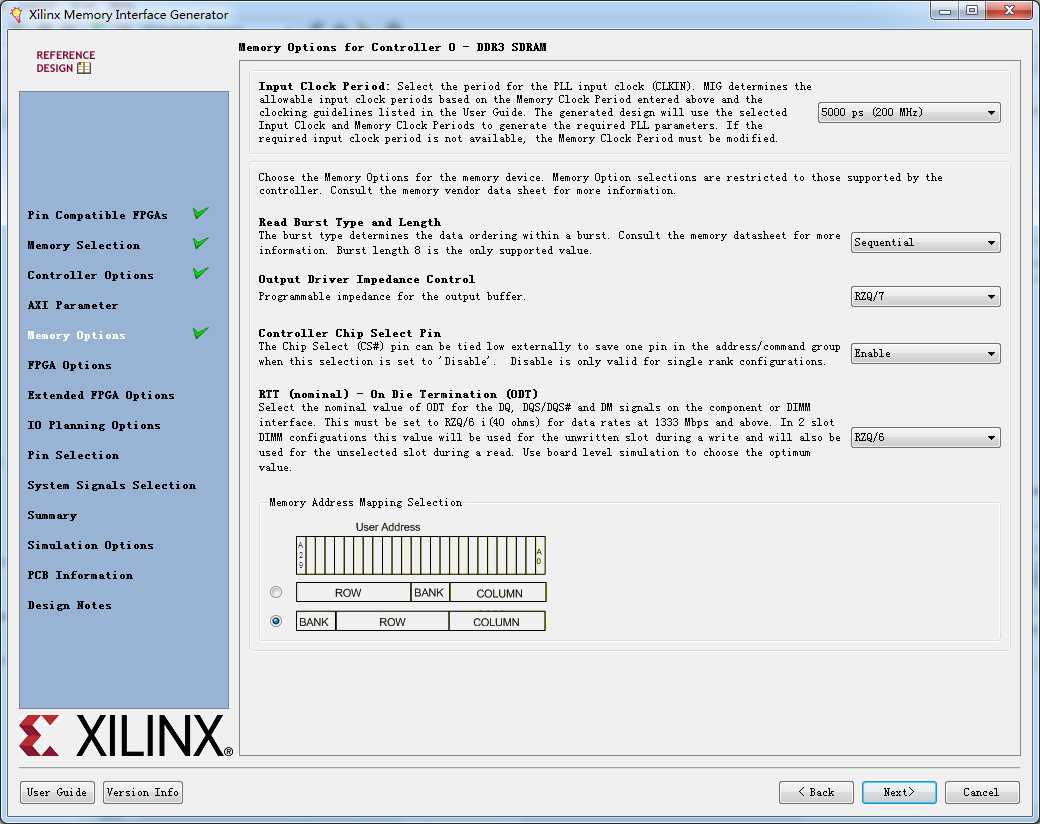The width and height of the screenshot is (1040, 824).
Task: Click the Next button
Action: pyautogui.click(x=899, y=792)
